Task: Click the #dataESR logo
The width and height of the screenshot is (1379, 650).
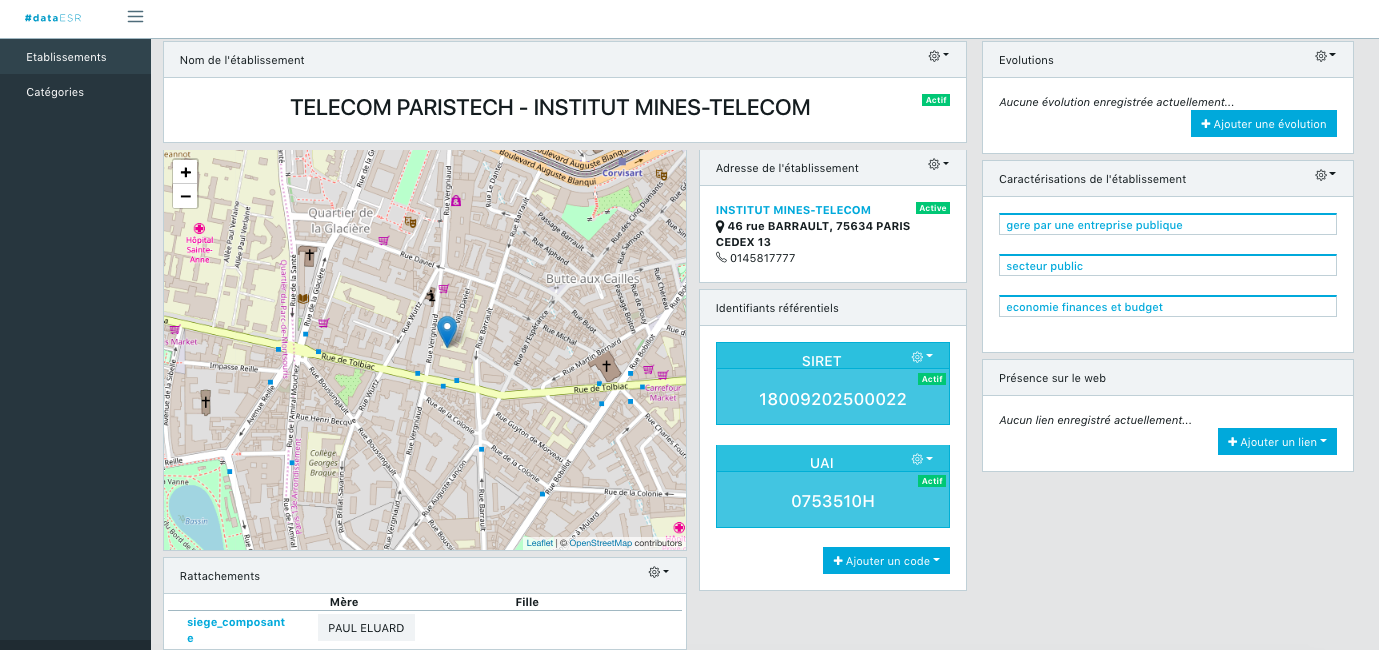Action: 53,17
